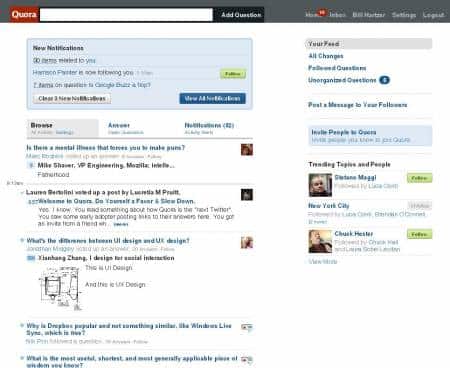Click the small image icon beside Dropbox question
This screenshot has width=450, height=368.
247,327
